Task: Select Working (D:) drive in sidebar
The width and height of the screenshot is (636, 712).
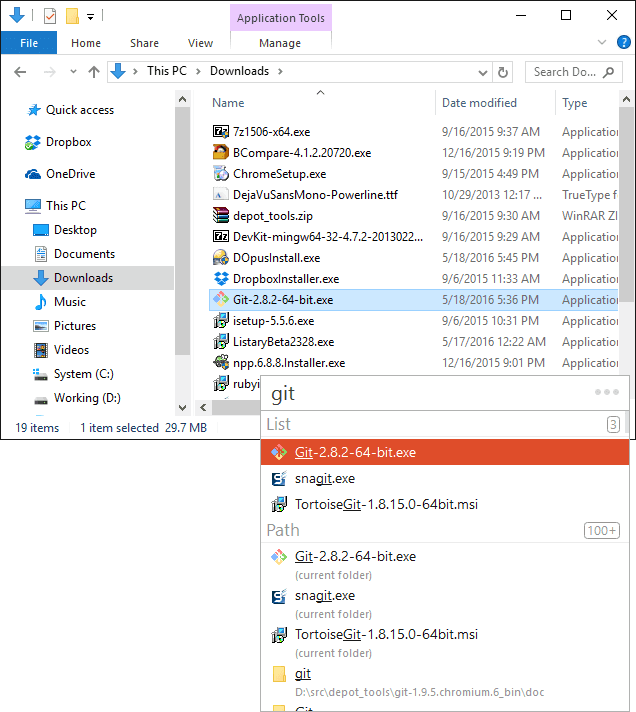Action: (87, 398)
